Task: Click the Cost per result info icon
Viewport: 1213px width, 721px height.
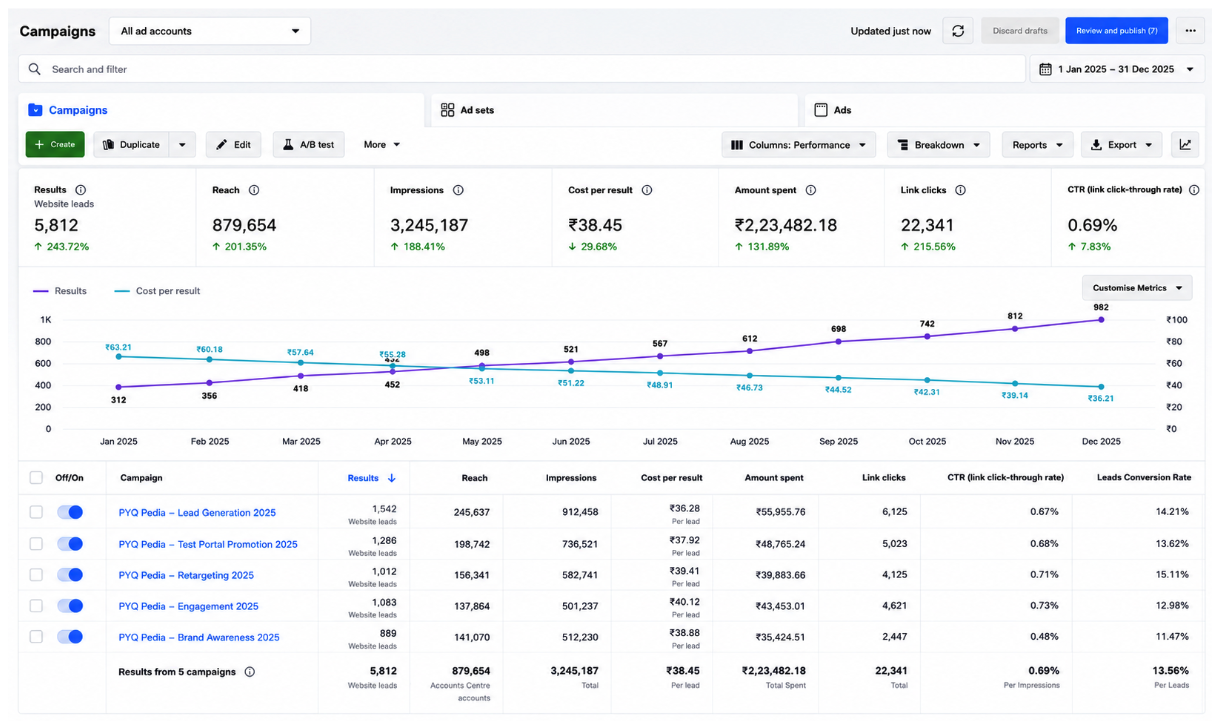Action: (647, 190)
